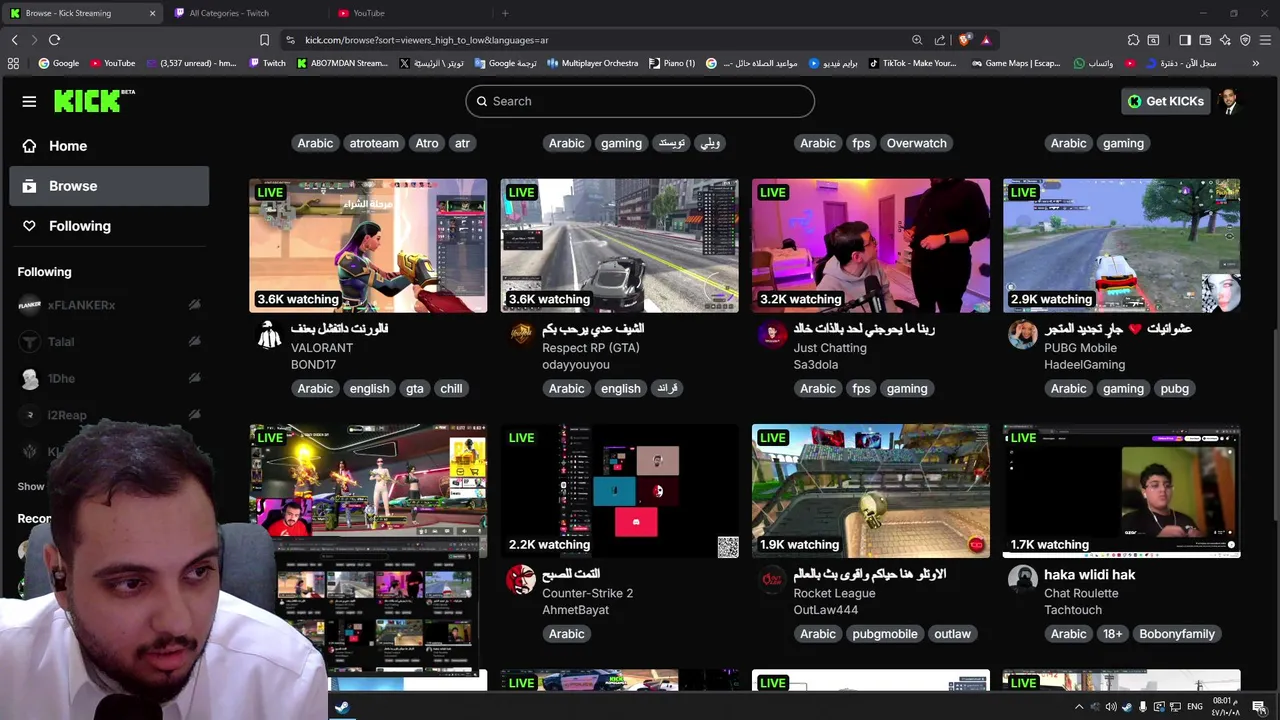Viewport: 1280px width, 720px height.
Task: Click the pubgmobile tag under OutLaw444
Action: coord(885,634)
